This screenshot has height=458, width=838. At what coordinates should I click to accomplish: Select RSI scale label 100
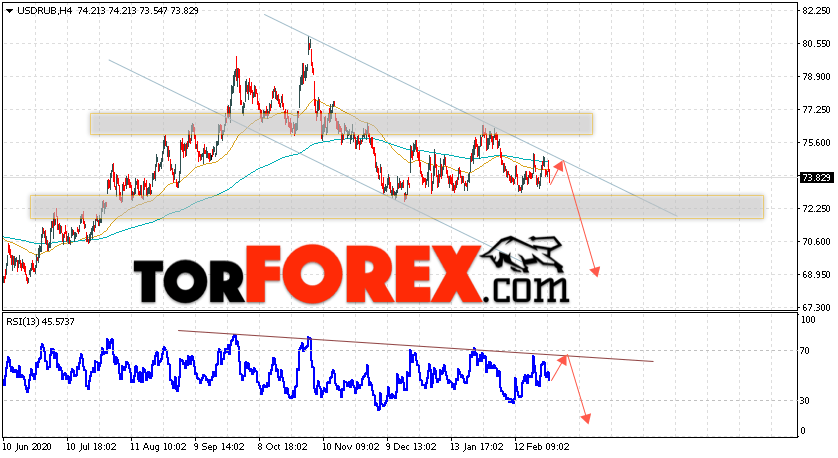tap(809, 320)
